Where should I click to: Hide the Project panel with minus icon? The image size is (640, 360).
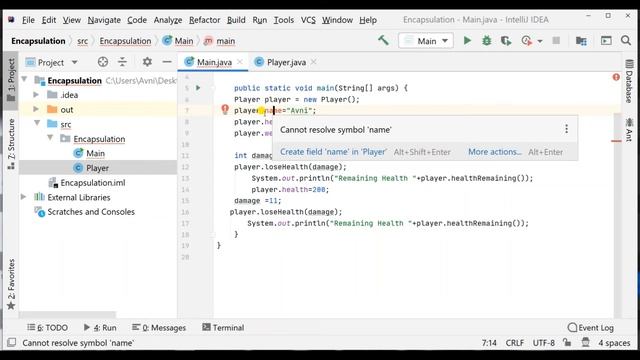(x=167, y=62)
